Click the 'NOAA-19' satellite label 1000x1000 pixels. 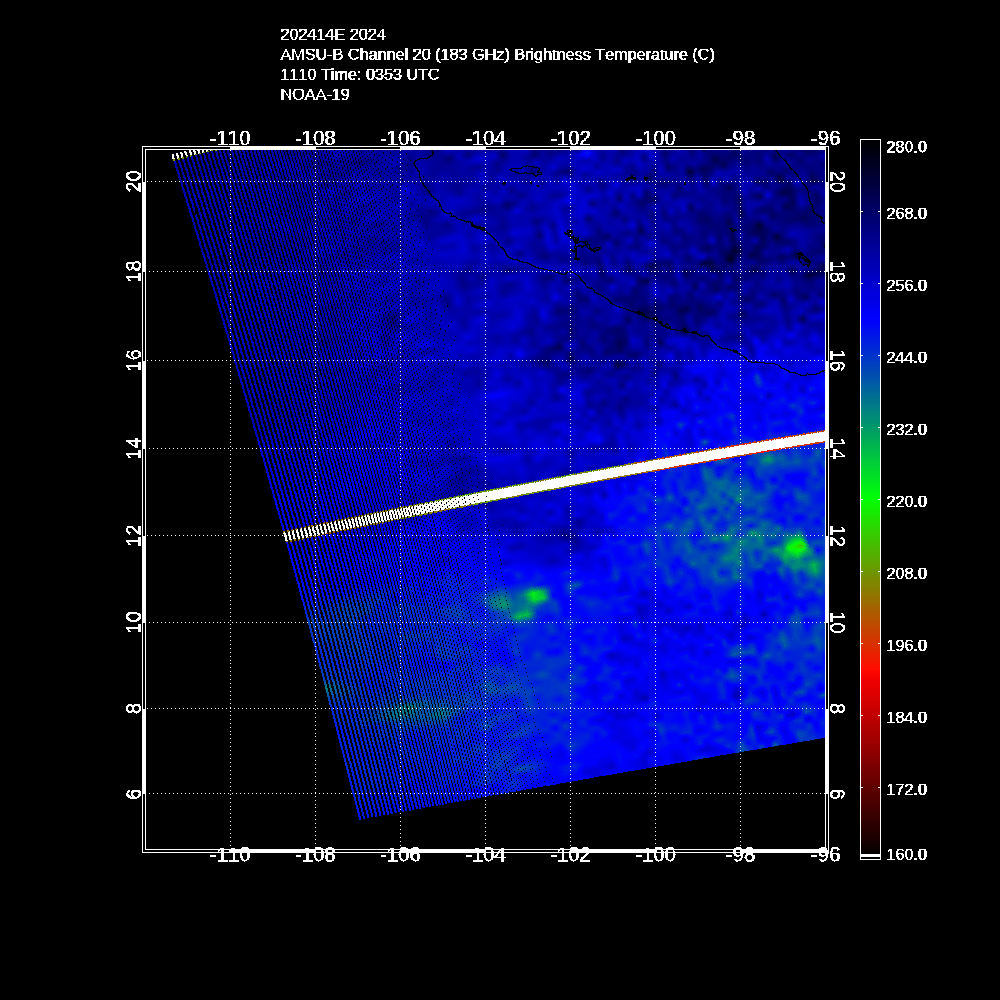pyautogui.click(x=315, y=94)
